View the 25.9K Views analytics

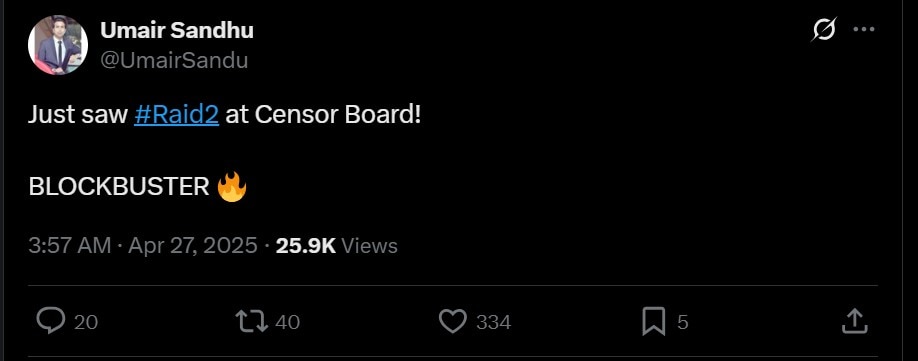[x=337, y=246]
